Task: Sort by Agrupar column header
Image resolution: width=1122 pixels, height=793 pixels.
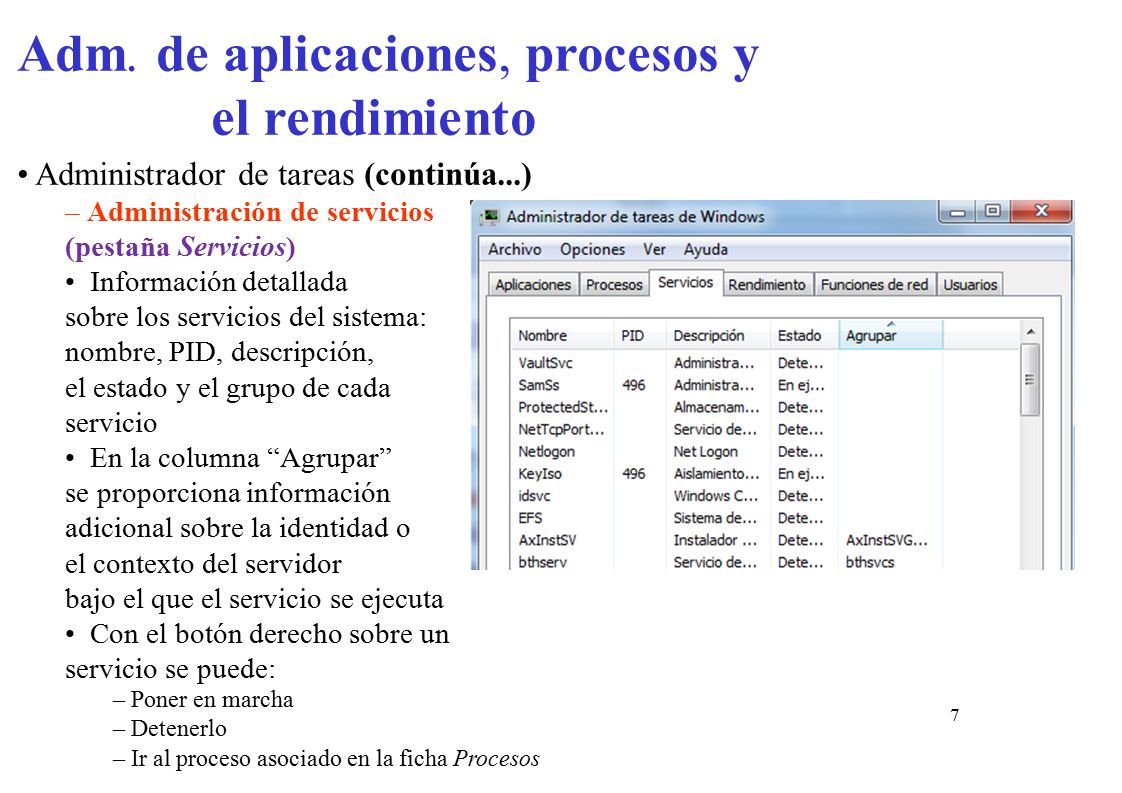Action: pos(891,335)
